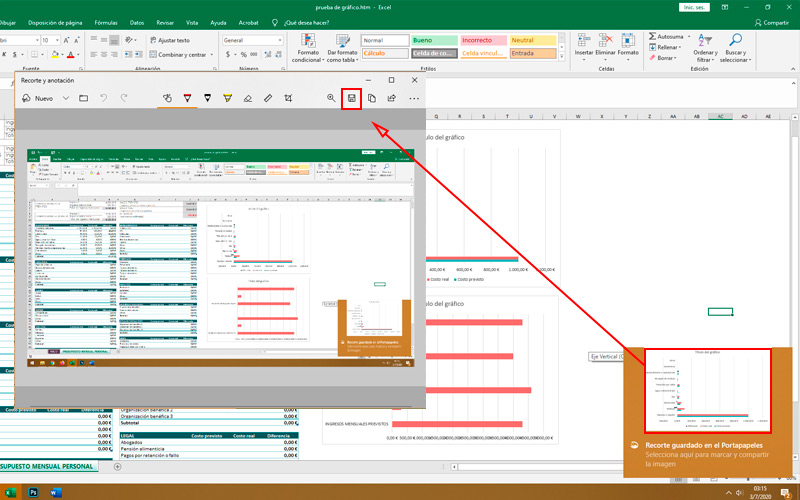800x500 pixels.
Task: Open Photoshop from the taskbar
Action: click(33, 492)
